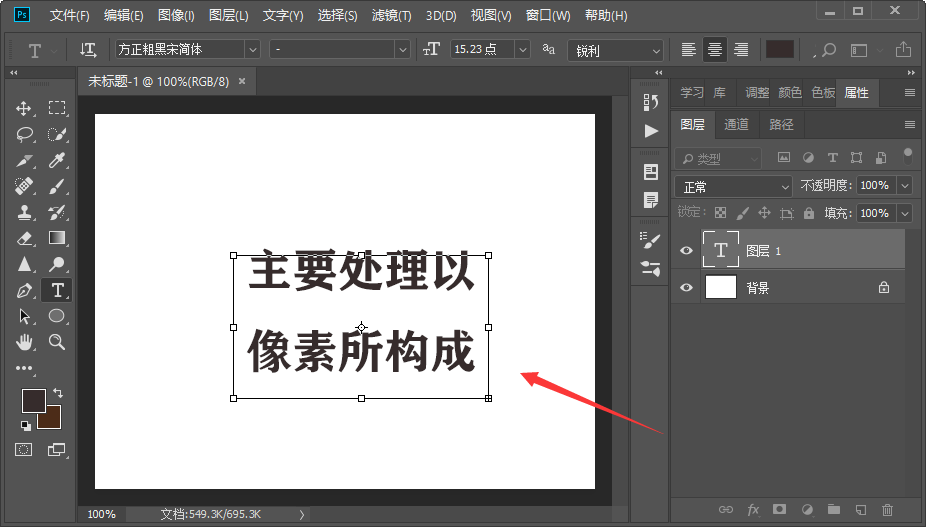Open the 图像(I) menu

176,15
